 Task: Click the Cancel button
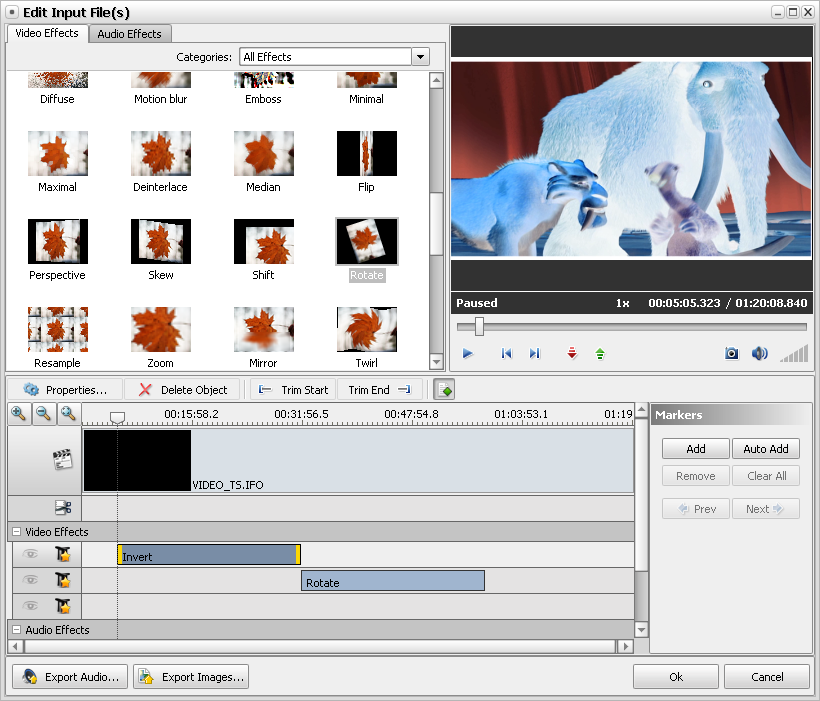[x=767, y=677]
